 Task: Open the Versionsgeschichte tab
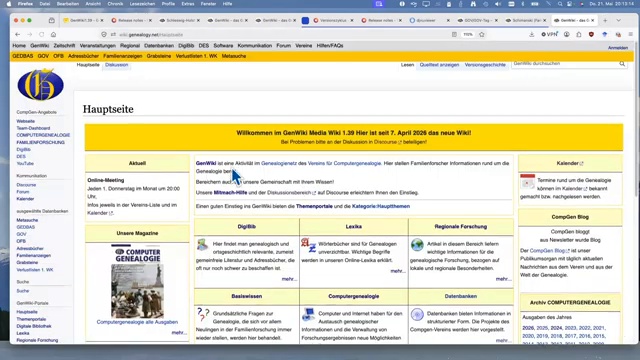point(485,65)
